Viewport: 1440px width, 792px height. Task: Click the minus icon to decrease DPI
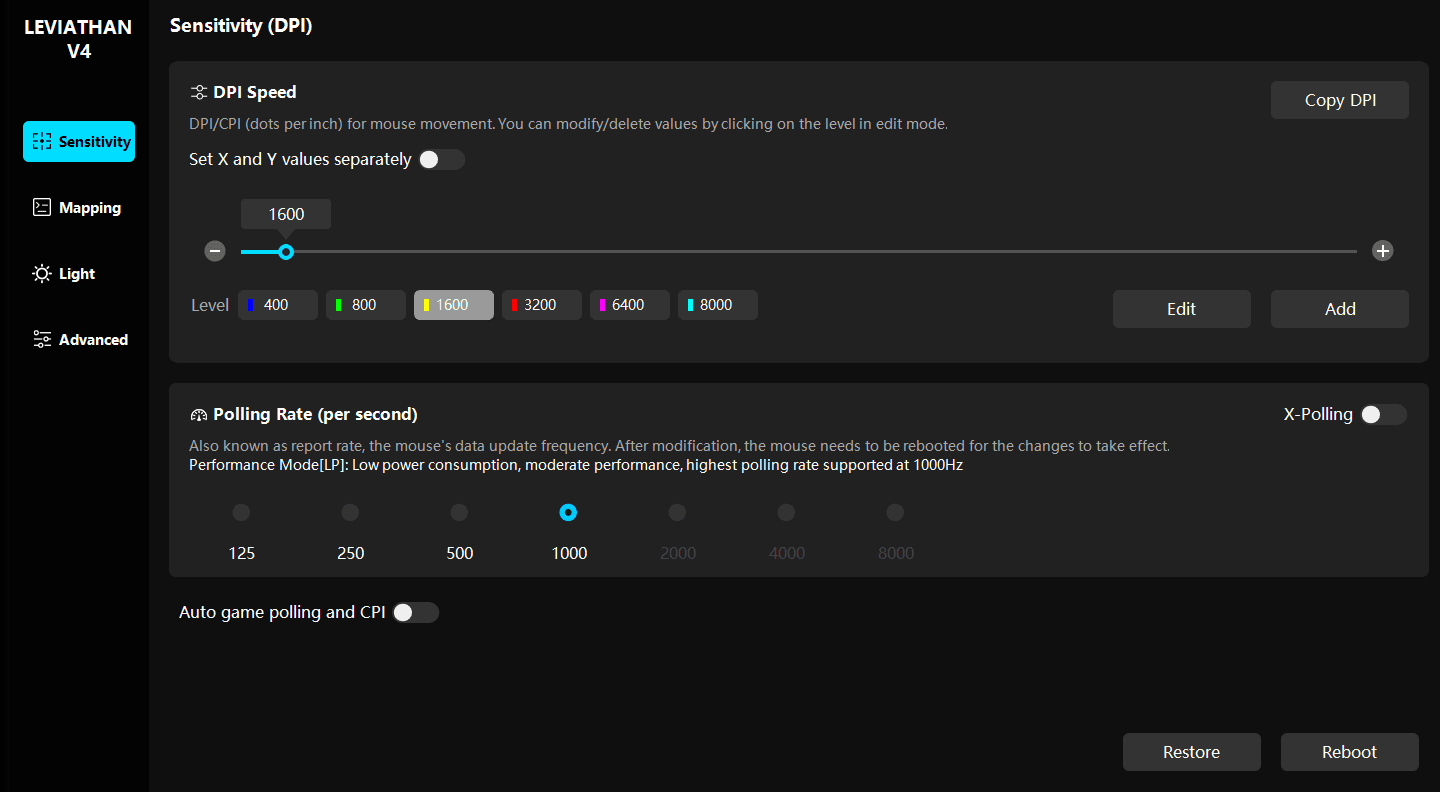coord(215,251)
